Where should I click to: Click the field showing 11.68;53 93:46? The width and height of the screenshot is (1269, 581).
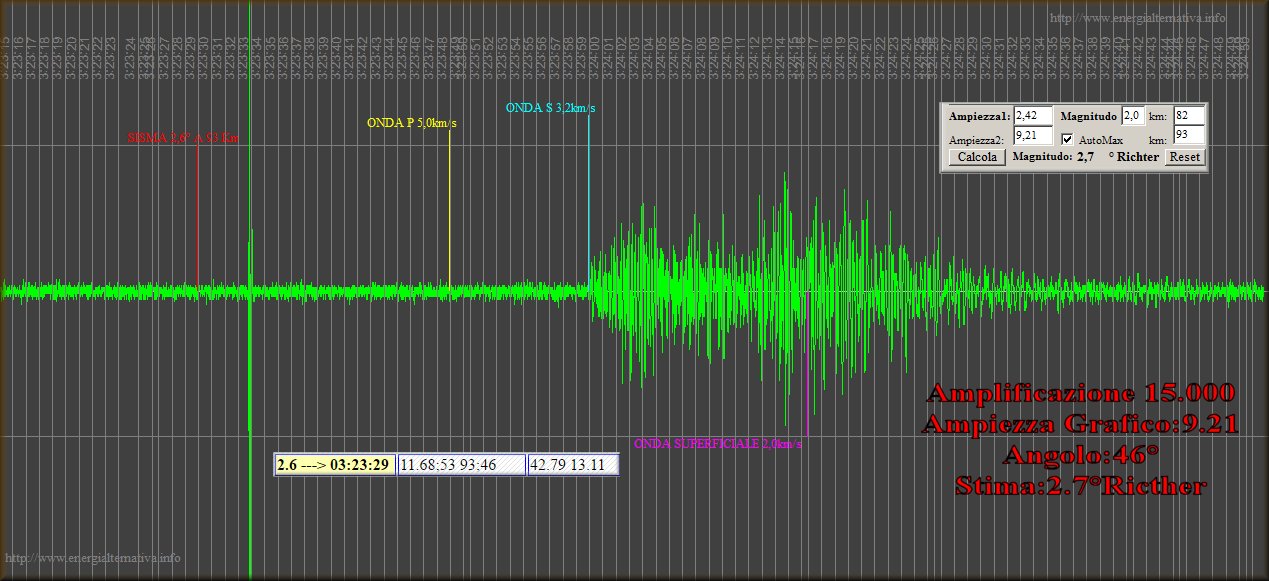(x=461, y=464)
